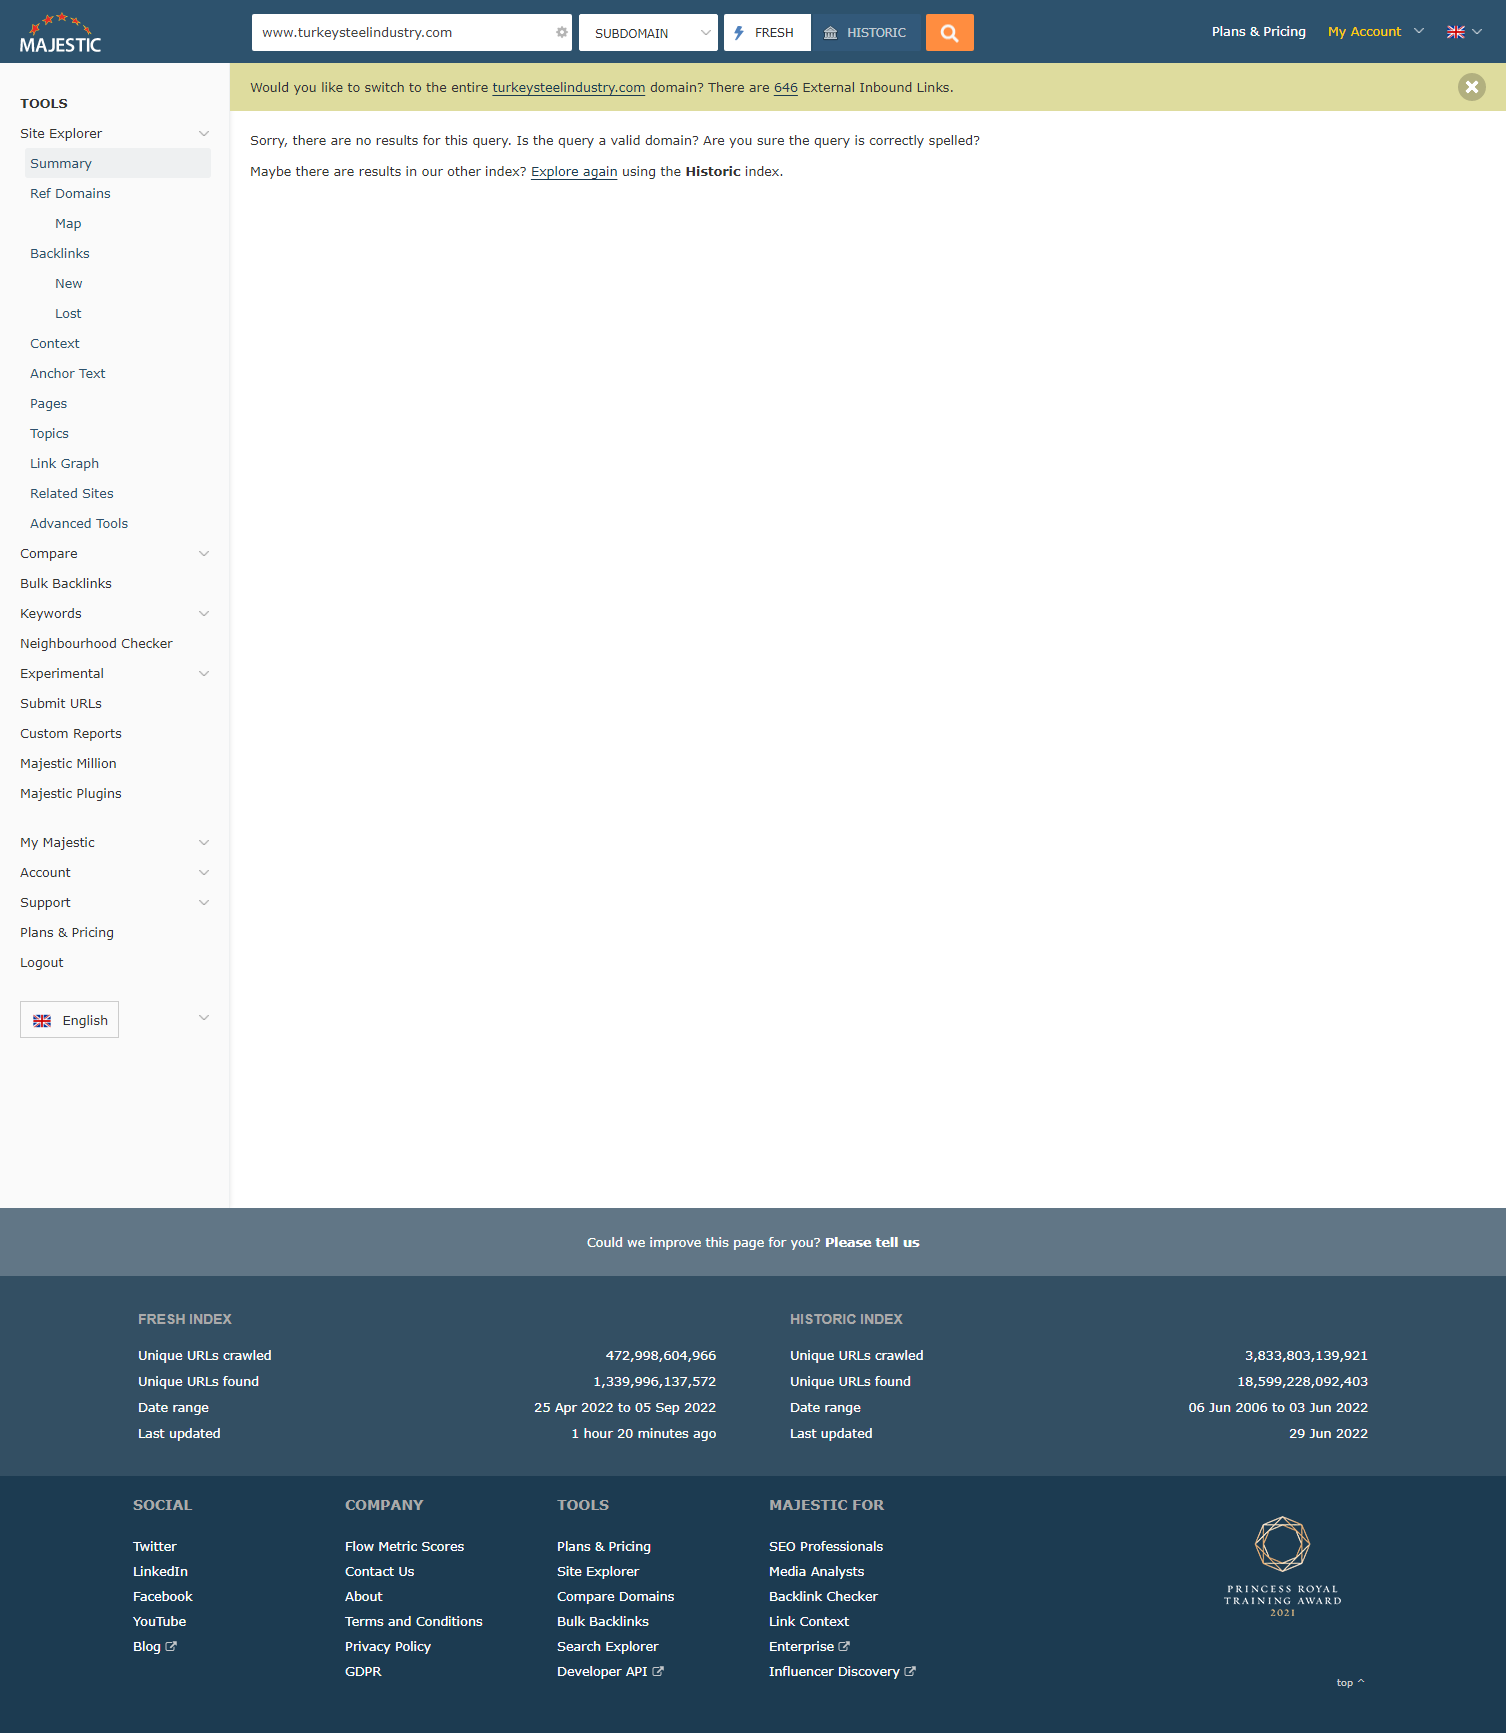The image size is (1506, 1733).
Task: Open the English language selector
Action: (x=69, y=1020)
